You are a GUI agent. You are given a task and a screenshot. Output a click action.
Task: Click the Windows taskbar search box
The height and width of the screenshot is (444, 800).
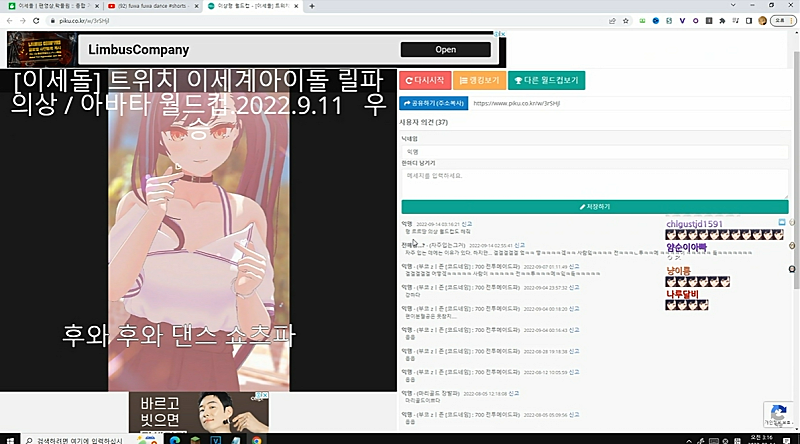(77, 440)
